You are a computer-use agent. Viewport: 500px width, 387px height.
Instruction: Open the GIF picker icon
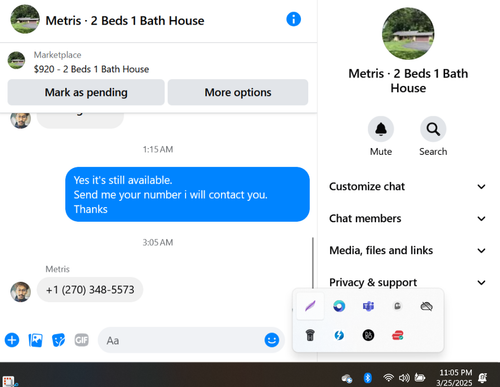(81, 340)
